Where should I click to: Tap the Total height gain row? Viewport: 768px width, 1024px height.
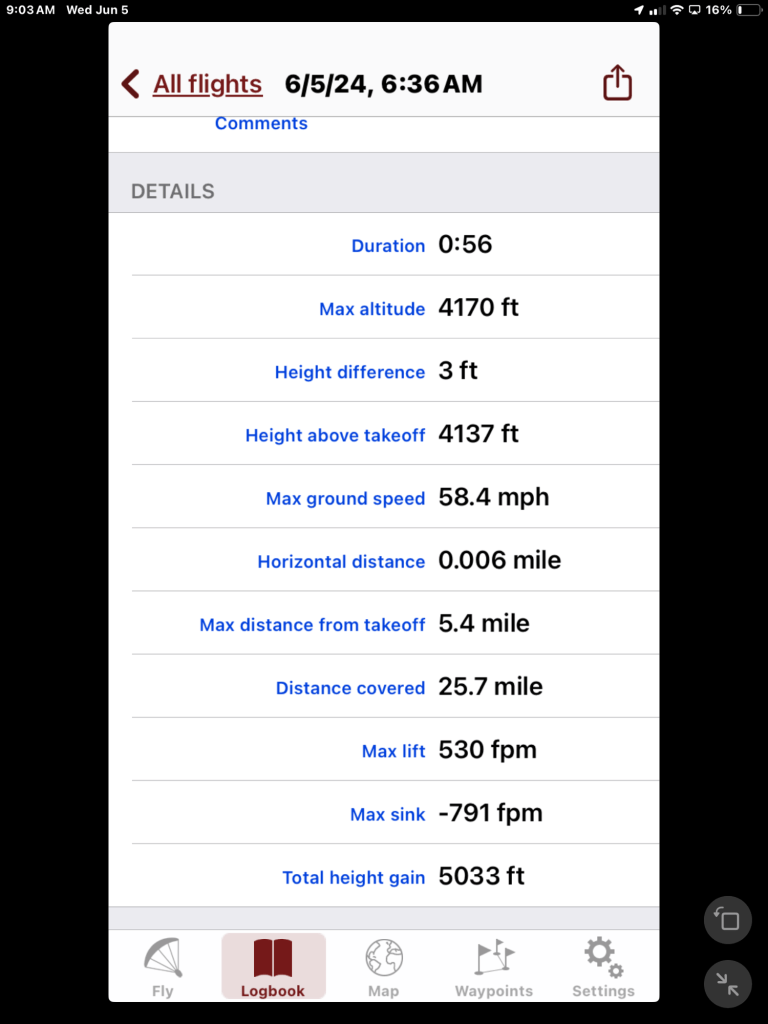tap(395, 877)
